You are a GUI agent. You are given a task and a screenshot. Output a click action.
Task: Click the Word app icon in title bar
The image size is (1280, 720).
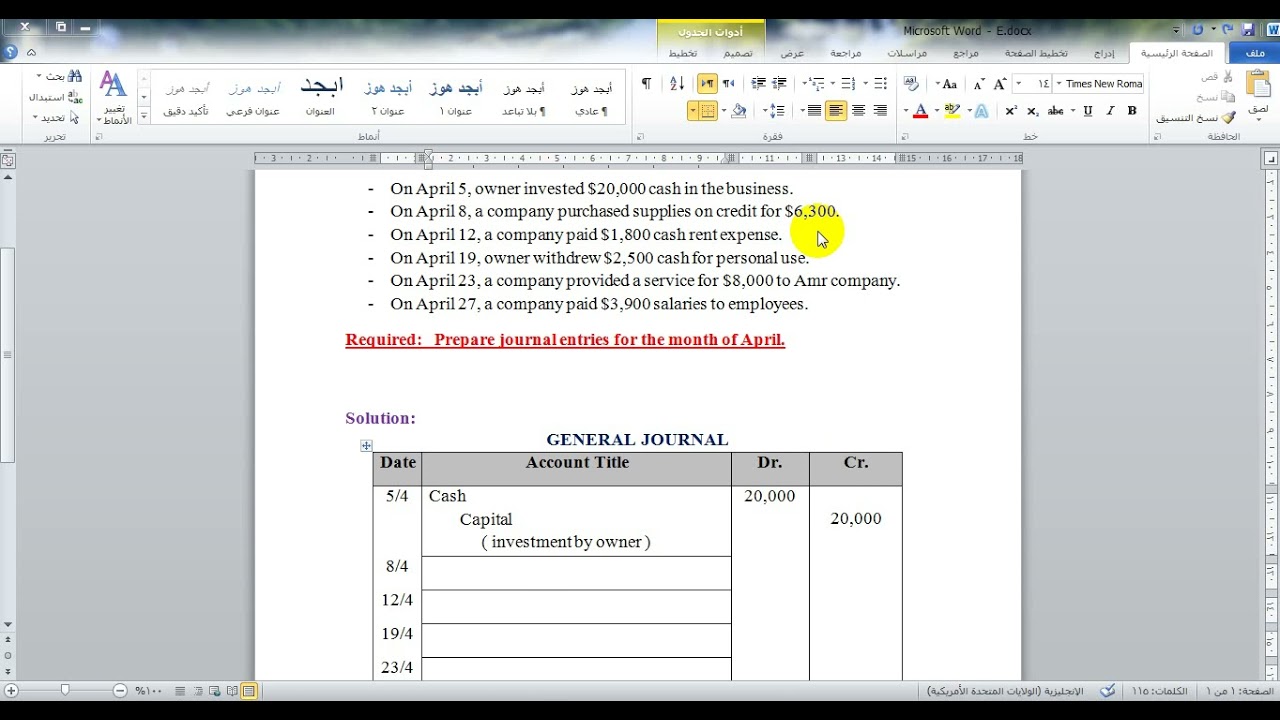tap(1273, 30)
